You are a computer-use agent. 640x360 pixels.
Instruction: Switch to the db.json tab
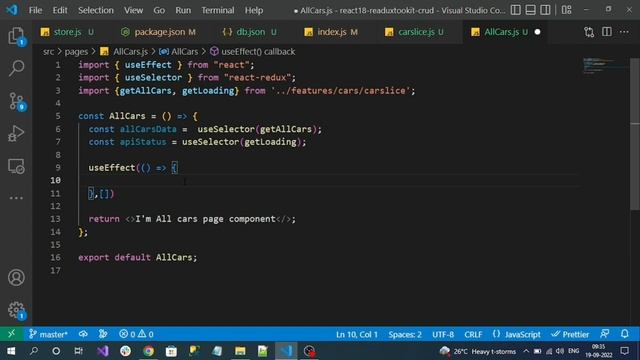(x=250, y=32)
